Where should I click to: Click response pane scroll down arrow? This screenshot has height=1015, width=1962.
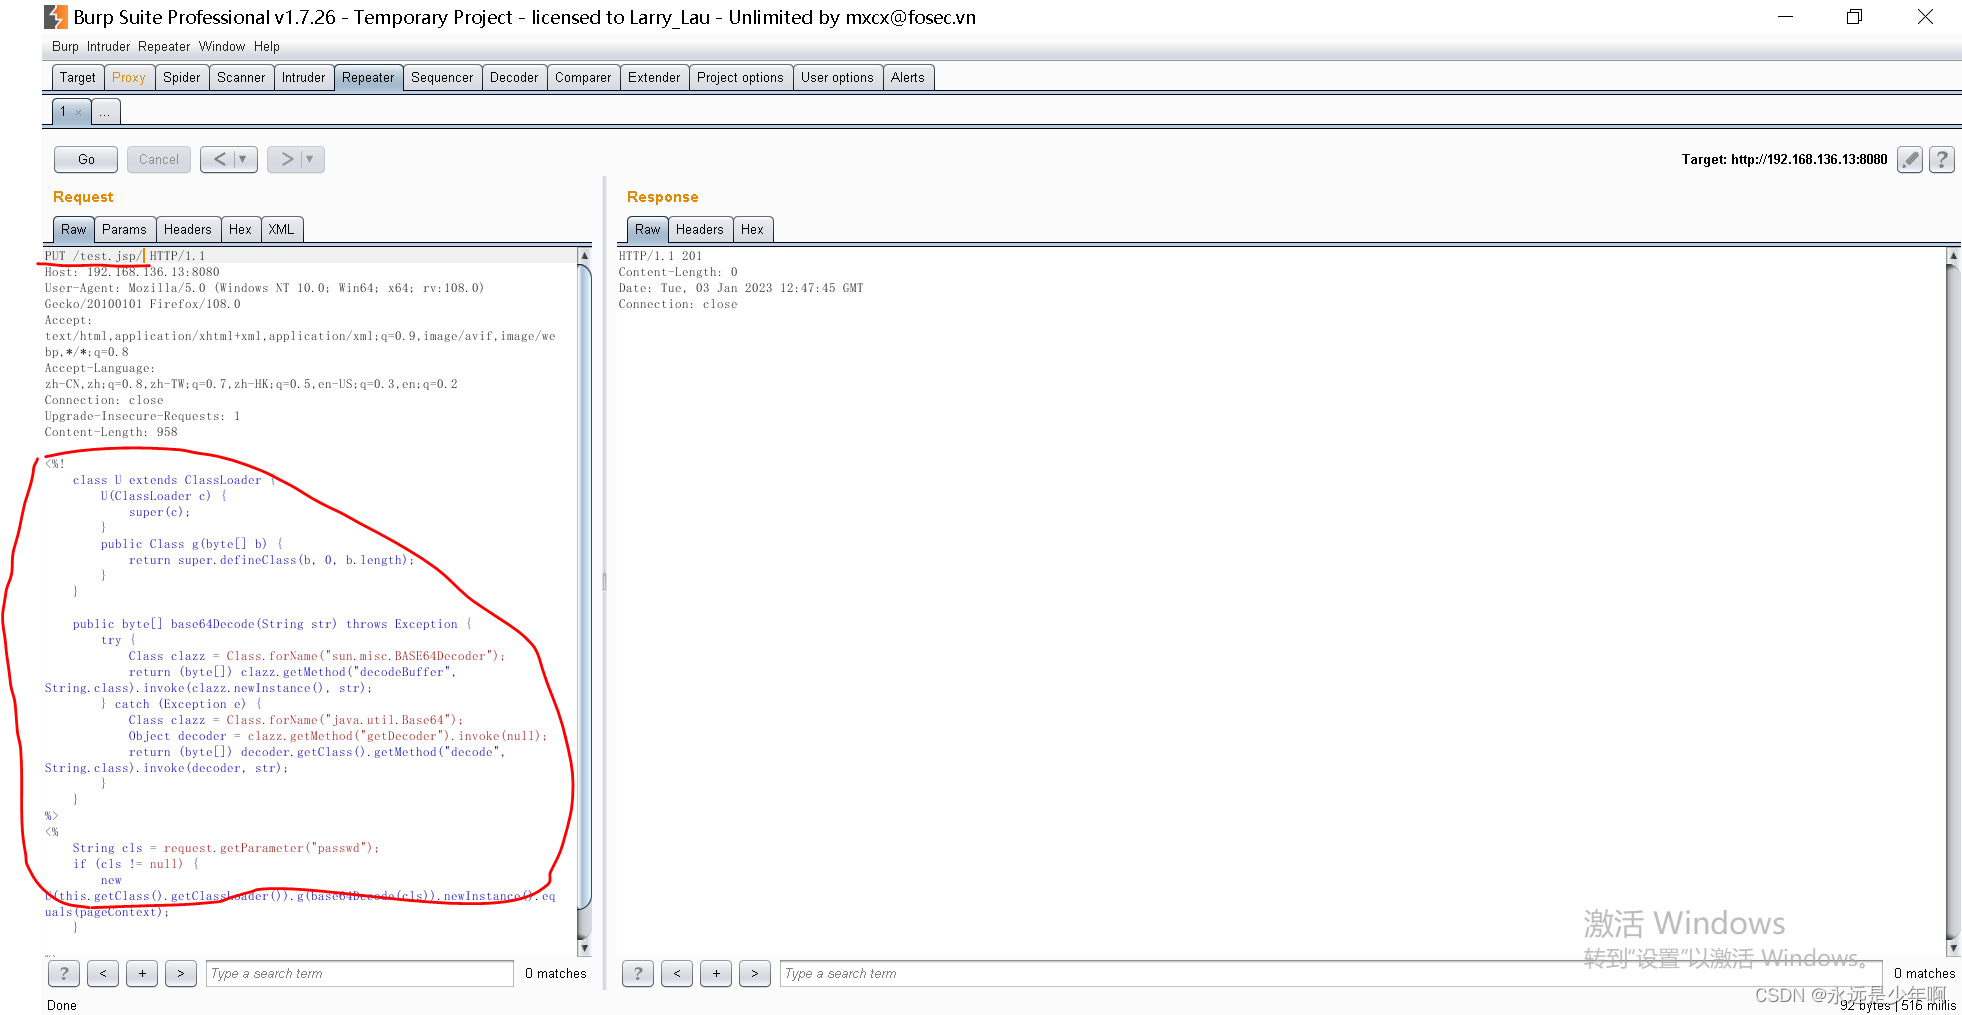point(1952,948)
